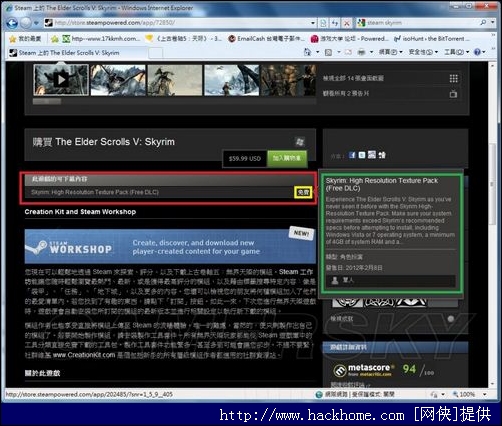Click the third share icon
Image resolution: width=502 pixels, height=426 pixels.
point(372,155)
